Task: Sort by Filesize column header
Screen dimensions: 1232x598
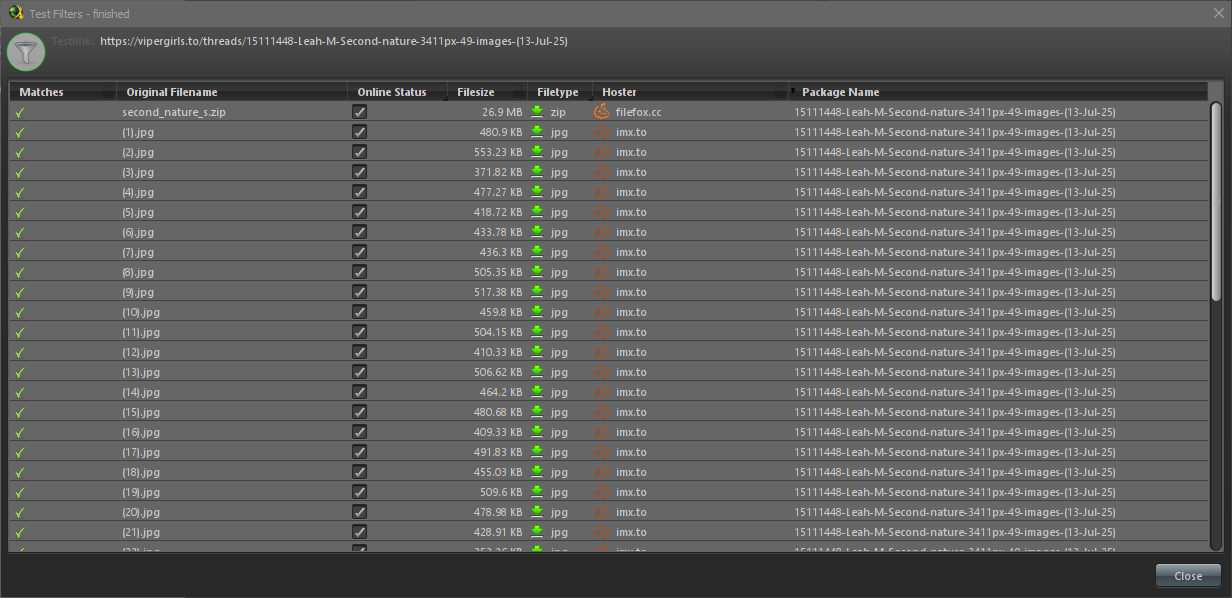Action: pyautogui.click(x=487, y=92)
